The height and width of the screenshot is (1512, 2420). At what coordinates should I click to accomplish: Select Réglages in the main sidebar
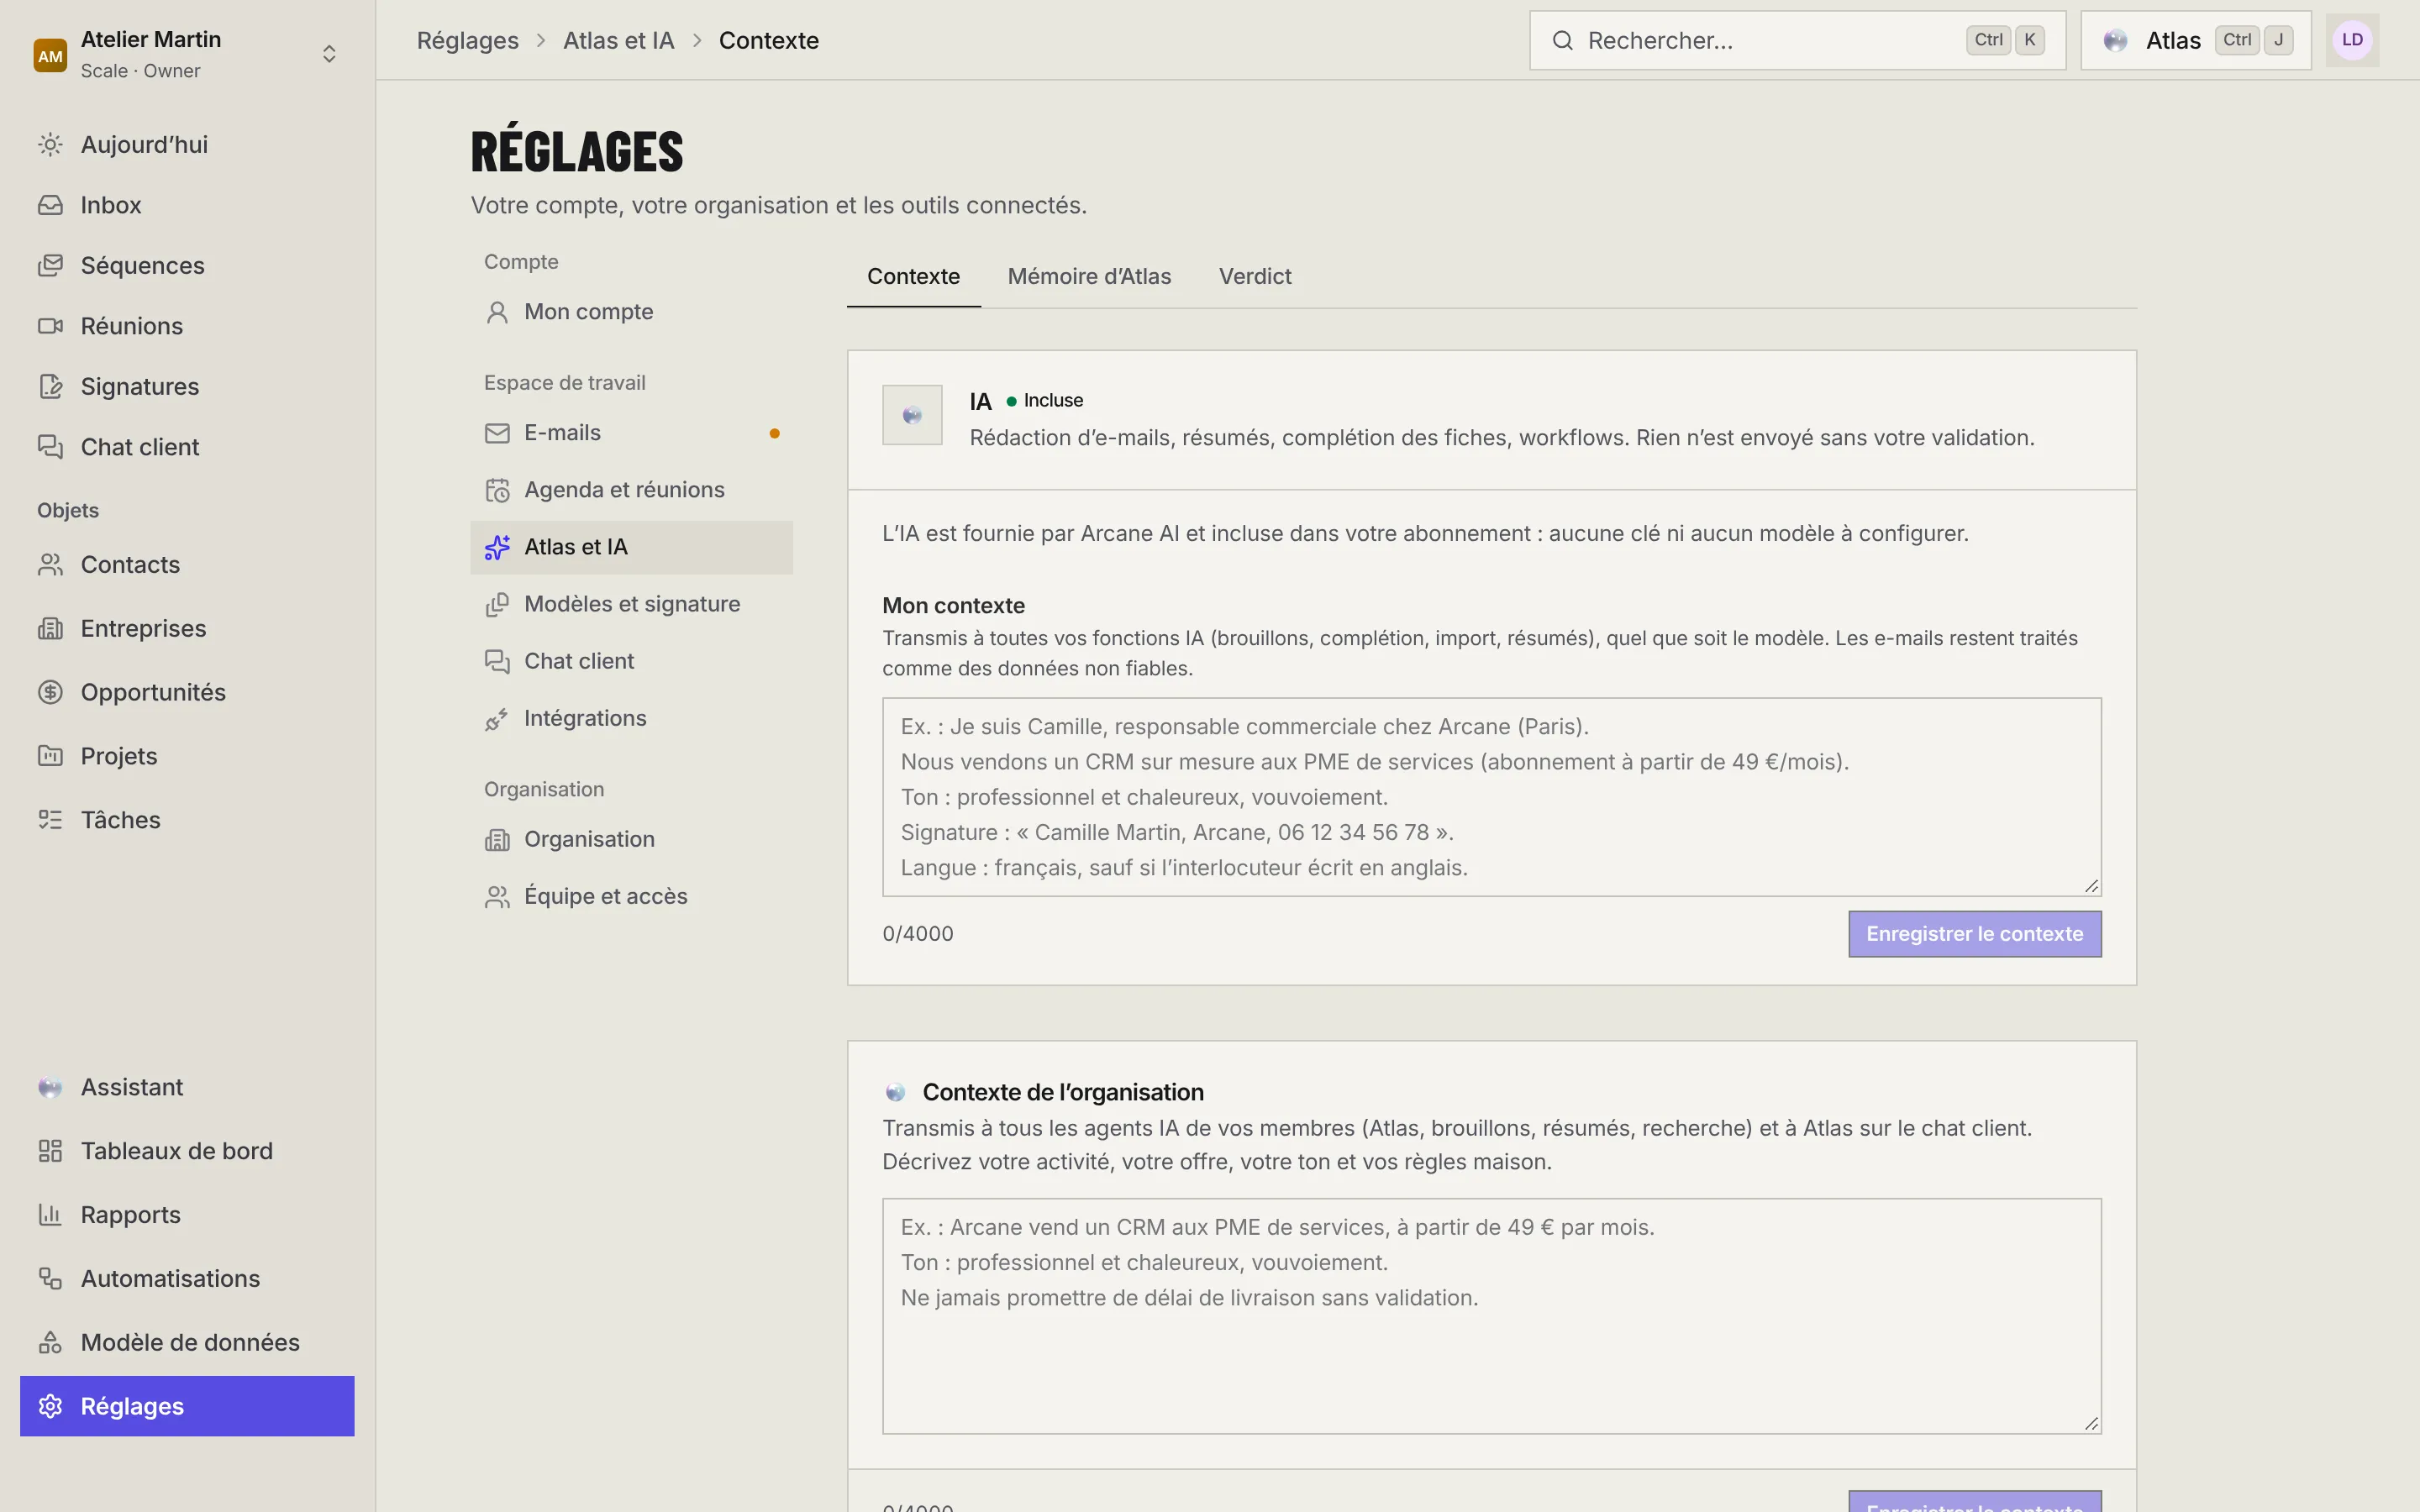tap(187, 1406)
